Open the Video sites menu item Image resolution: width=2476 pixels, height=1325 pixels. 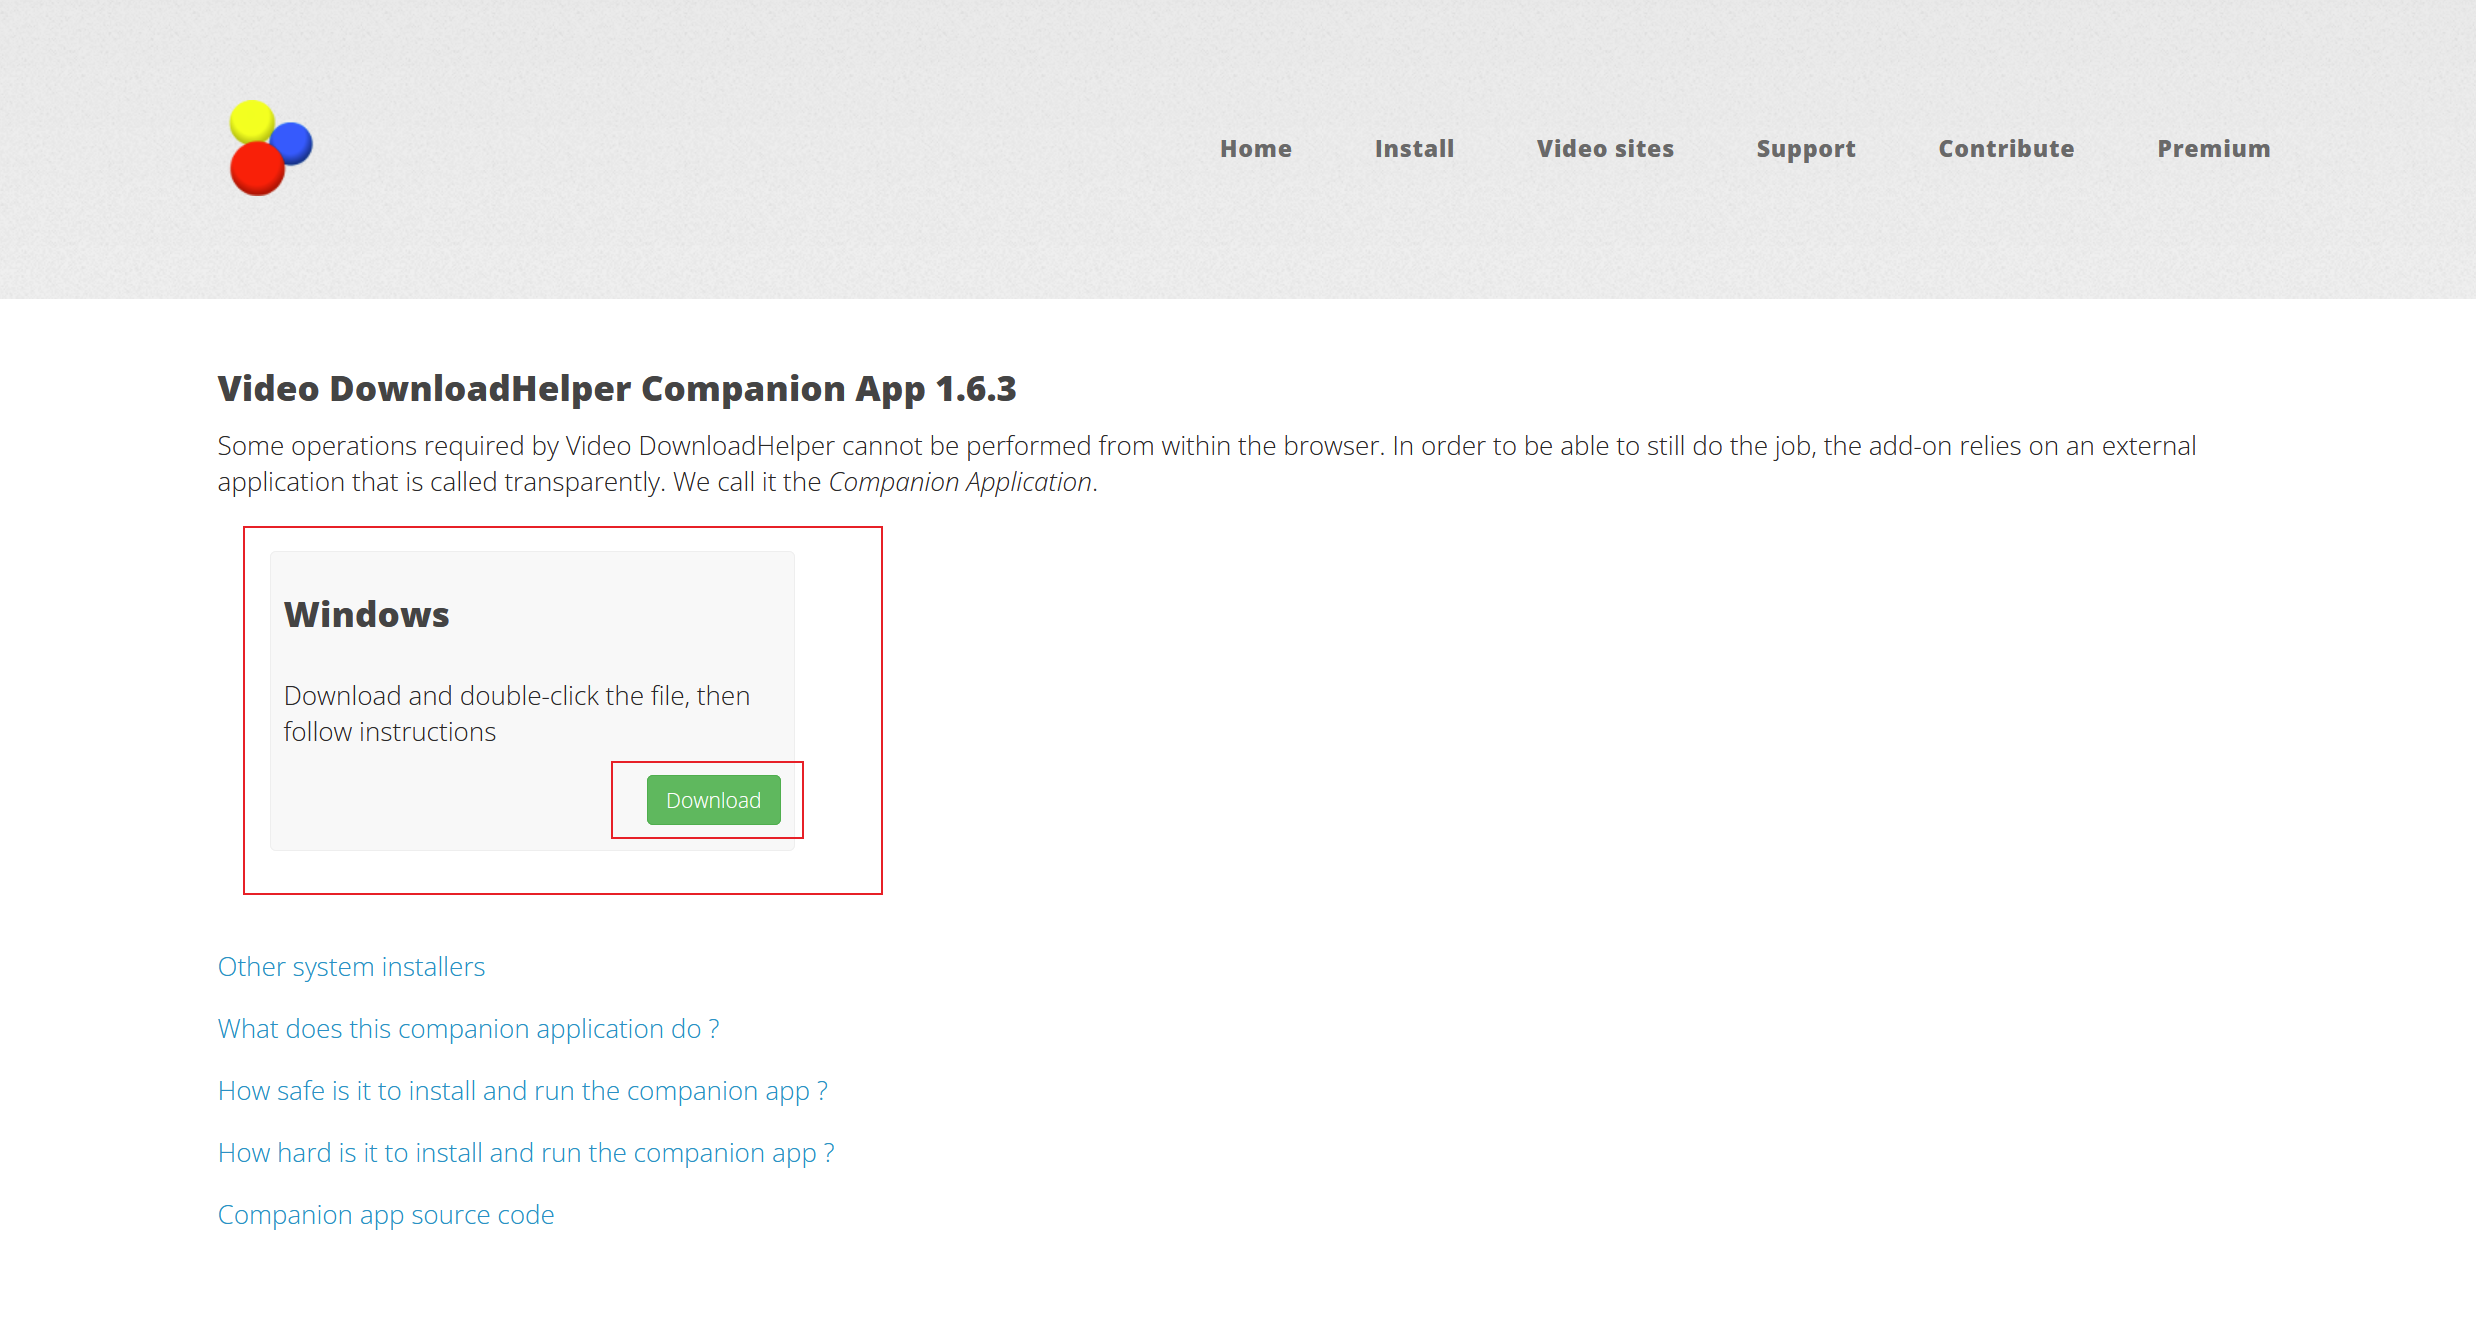click(x=1605, y=149)
